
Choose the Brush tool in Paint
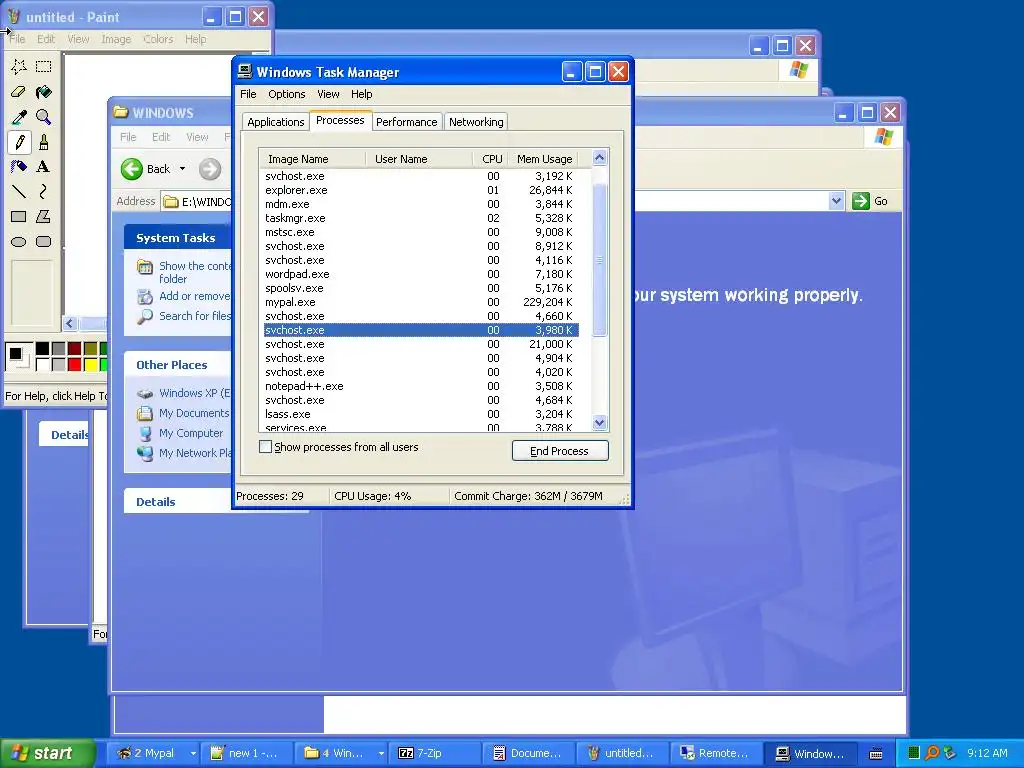(44, 142)
